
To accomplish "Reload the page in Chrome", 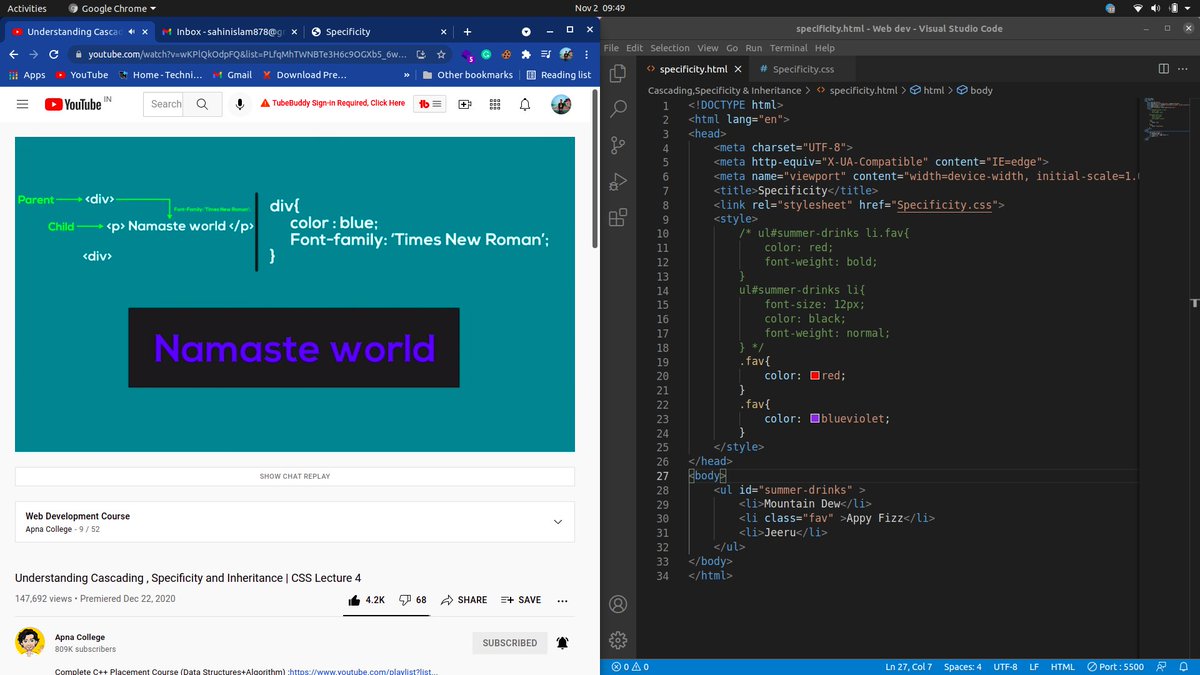I will 56,54.
